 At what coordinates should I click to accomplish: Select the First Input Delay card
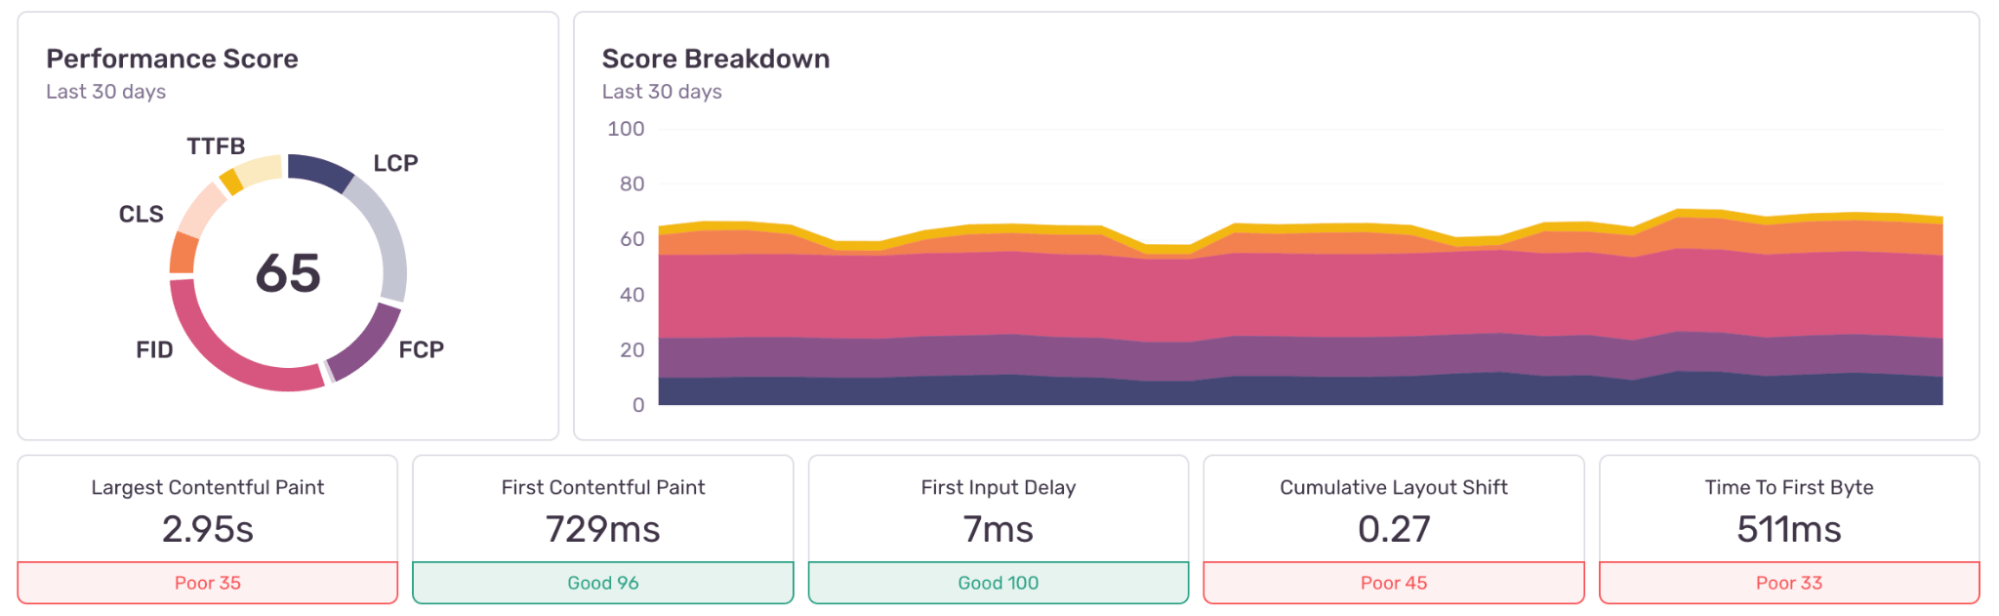pyautogui.click(x=998, y=510)
